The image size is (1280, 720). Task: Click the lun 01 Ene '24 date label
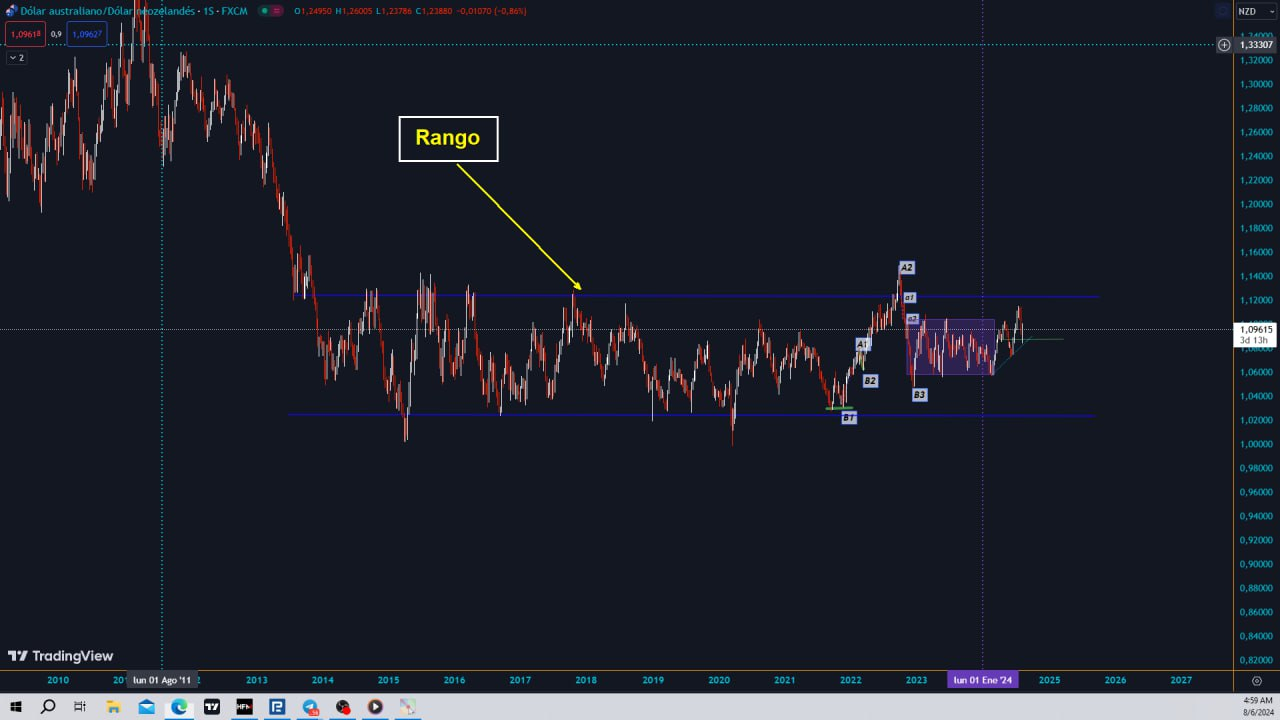(983, 680)
